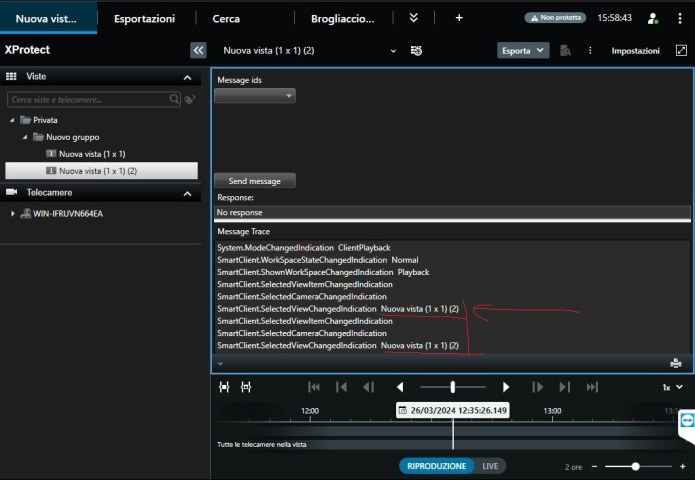Switch to RIPRODUZIONE mode
This screenshot has width=695, height=480.
point(436,466)
